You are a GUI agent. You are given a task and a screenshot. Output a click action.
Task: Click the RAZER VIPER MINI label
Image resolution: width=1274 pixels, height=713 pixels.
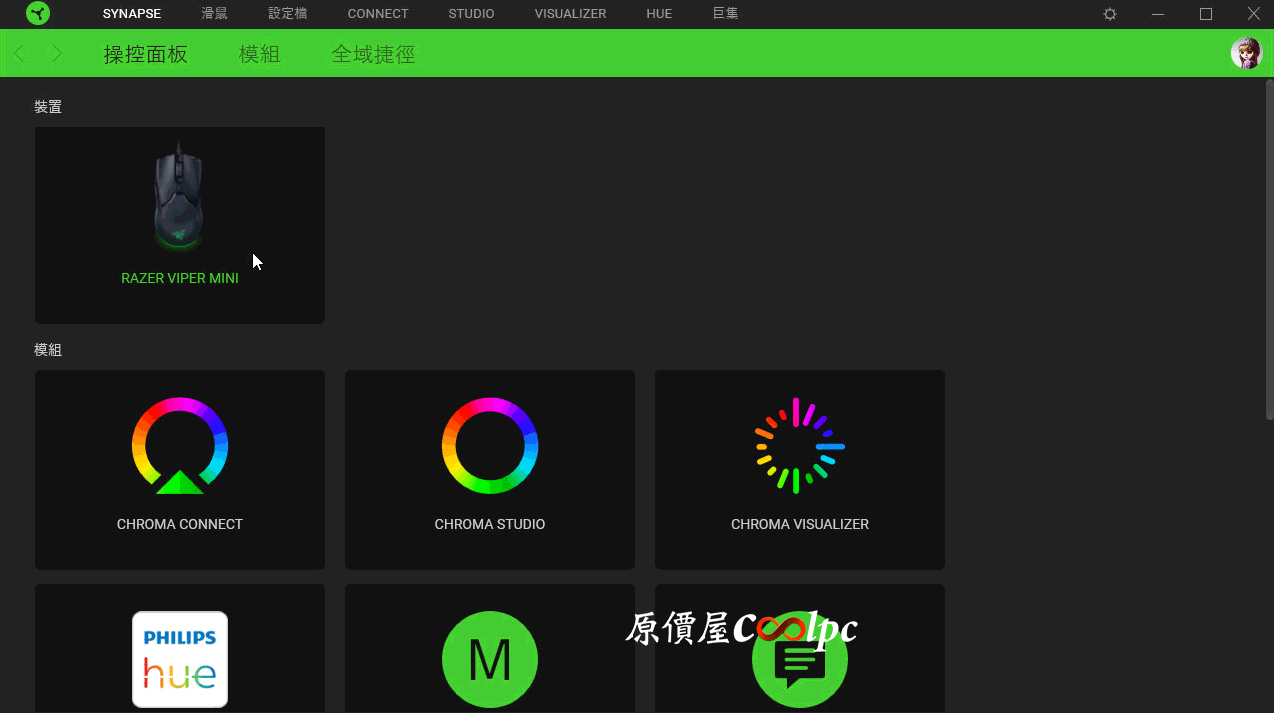(180, 278)
